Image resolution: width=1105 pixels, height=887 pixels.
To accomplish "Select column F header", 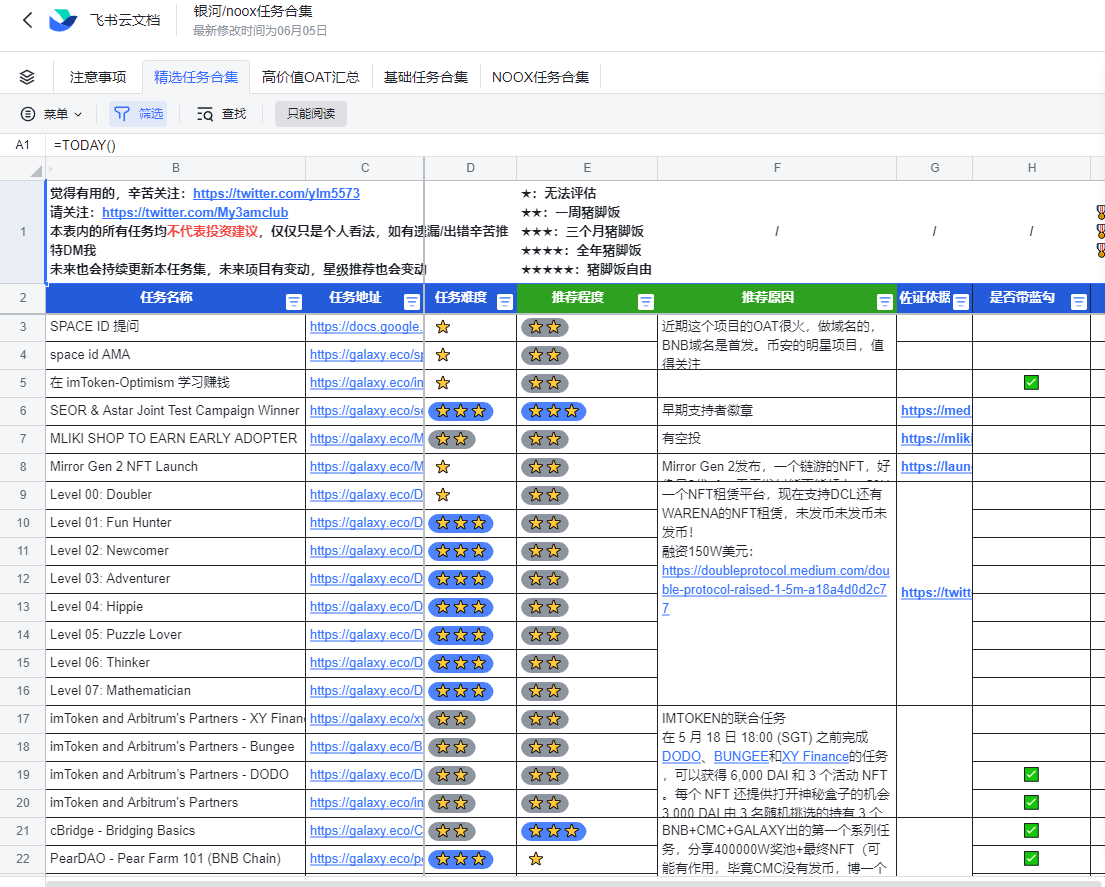I will (x=777, y=168).
